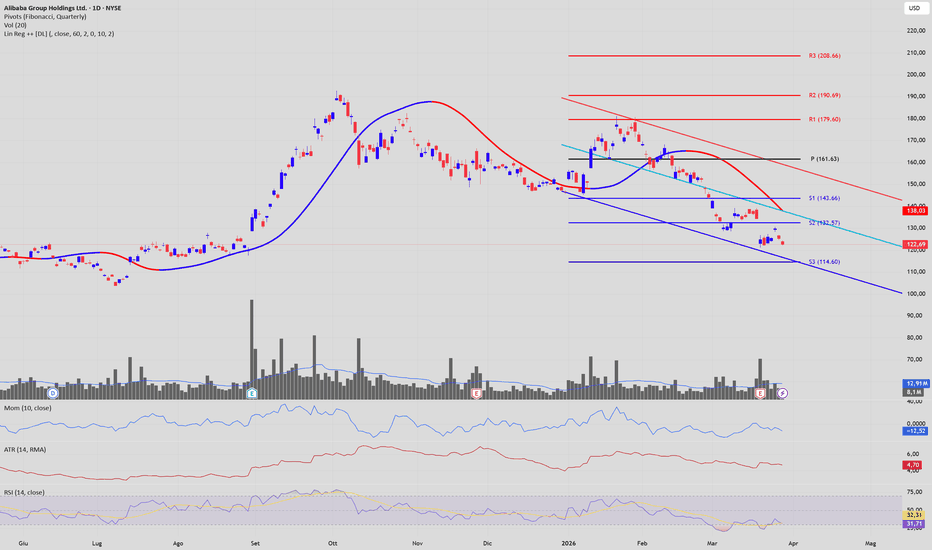Open the blue earnings marker near Set
Viewport: 932px width, 550px height.
[252, 393]
